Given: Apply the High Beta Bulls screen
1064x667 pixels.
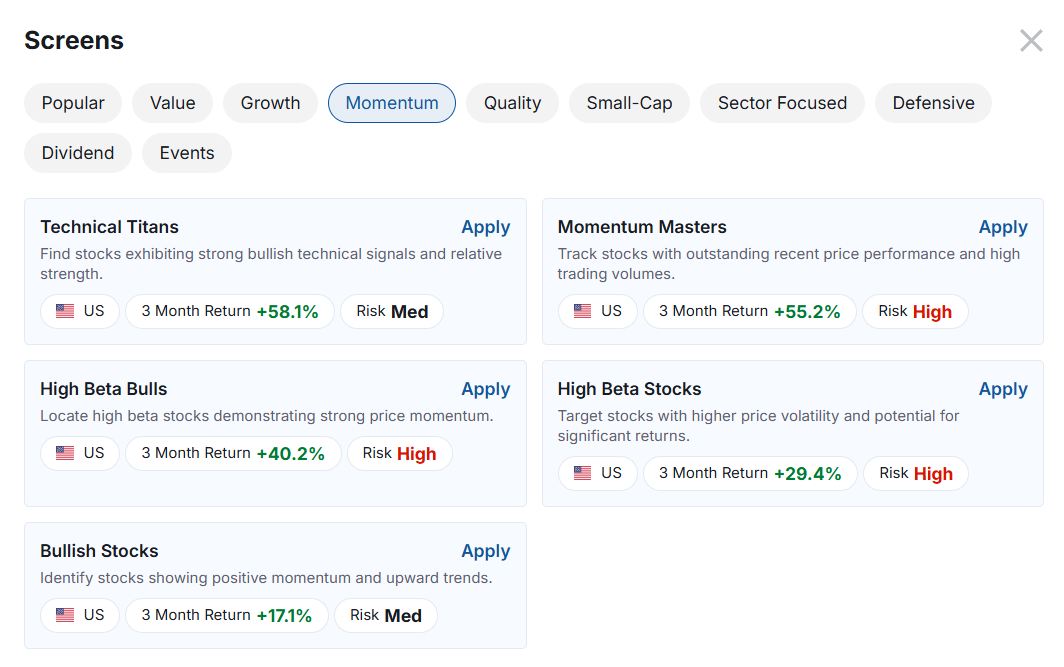Looking at the screenshot, I should tap(486, 389).
